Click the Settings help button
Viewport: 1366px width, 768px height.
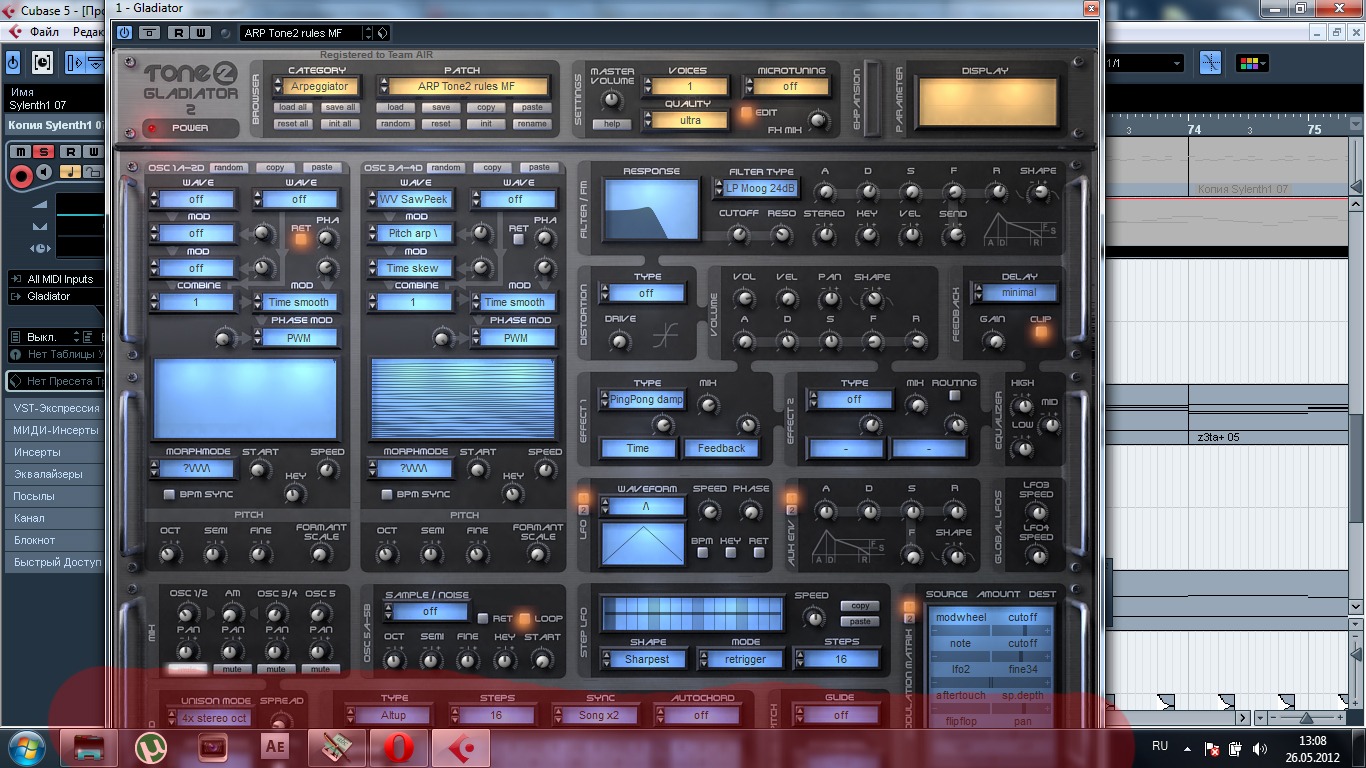(611, 124)
